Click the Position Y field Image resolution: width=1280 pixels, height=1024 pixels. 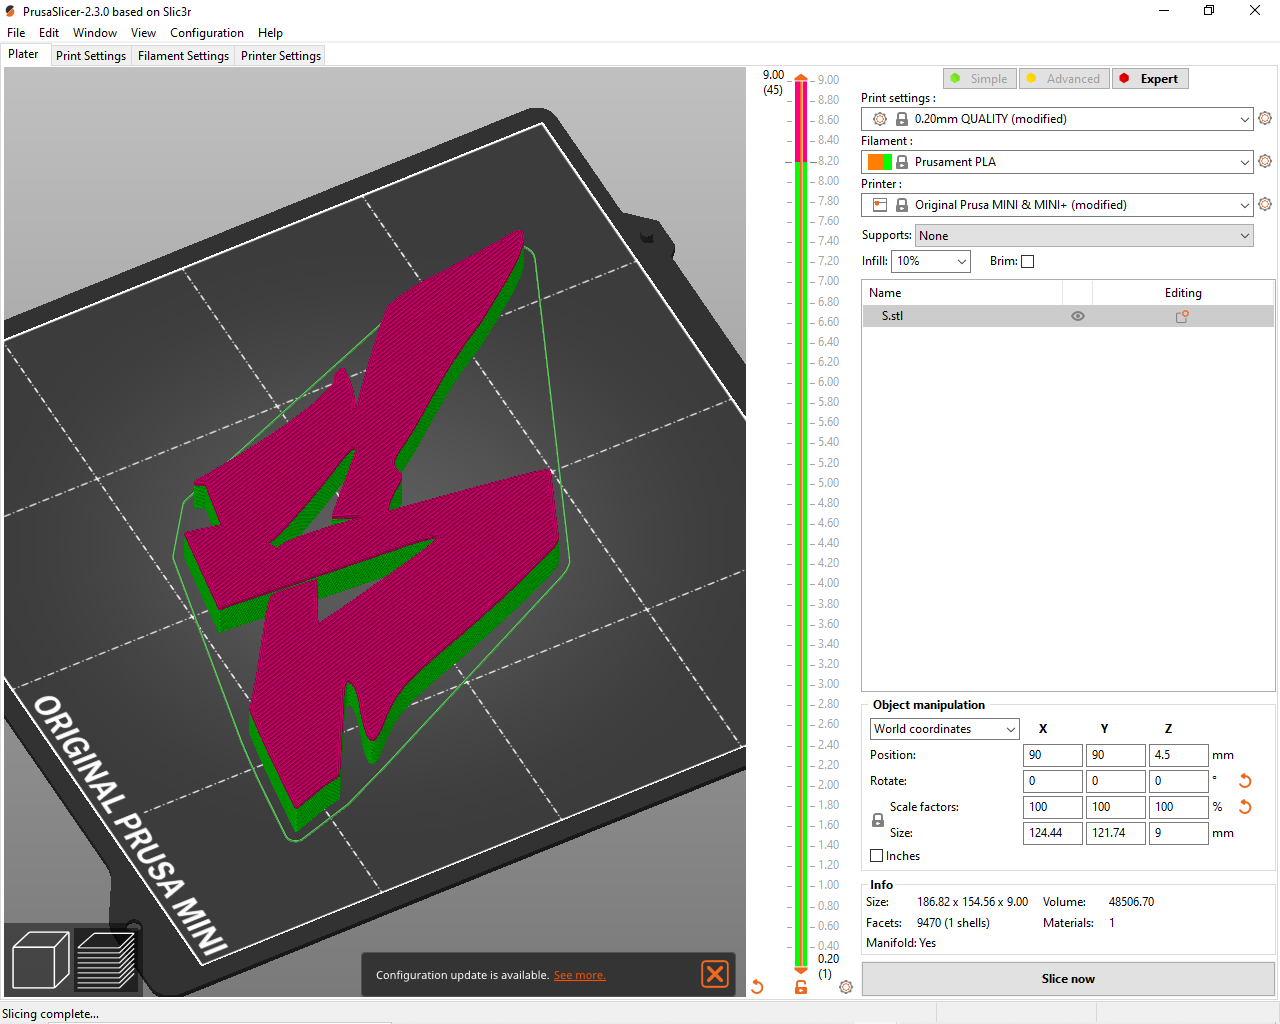coord(1115,755)
